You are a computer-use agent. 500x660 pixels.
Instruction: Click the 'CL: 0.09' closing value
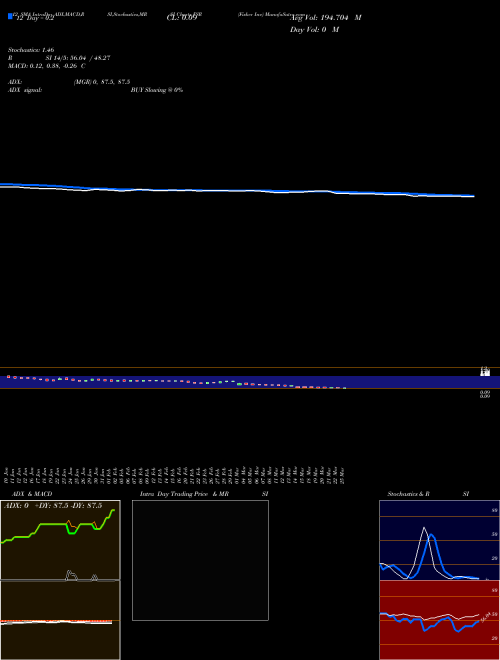[182, 18]
